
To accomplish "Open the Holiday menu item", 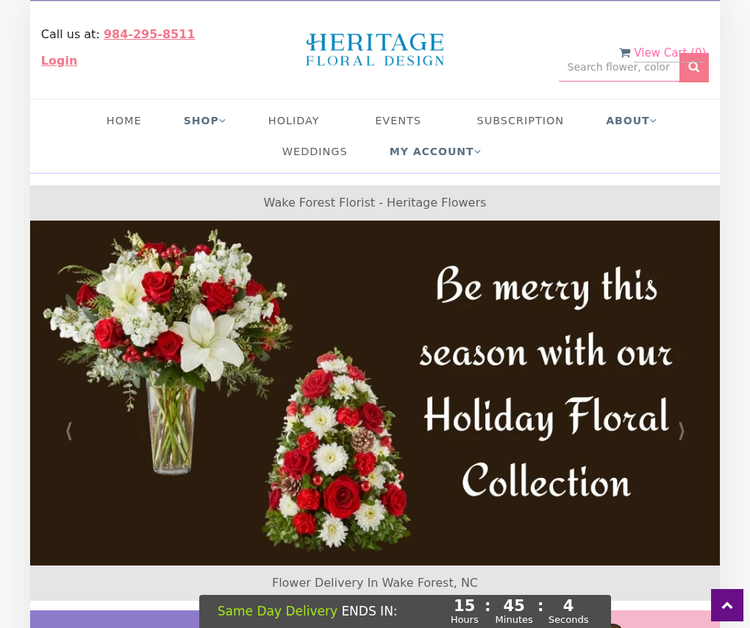I will (x=294, y=121).
